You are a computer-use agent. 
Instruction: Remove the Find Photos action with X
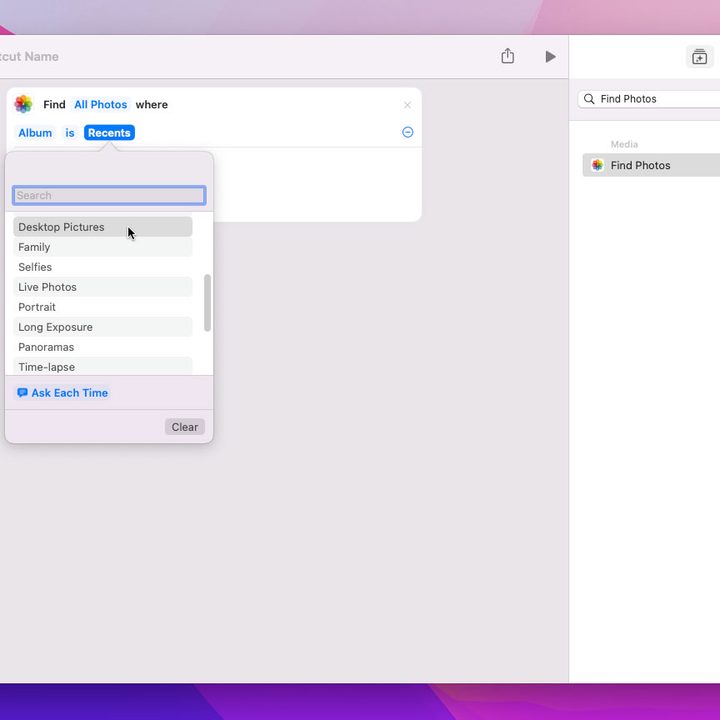pyautogui.click(x=407, y=105)
